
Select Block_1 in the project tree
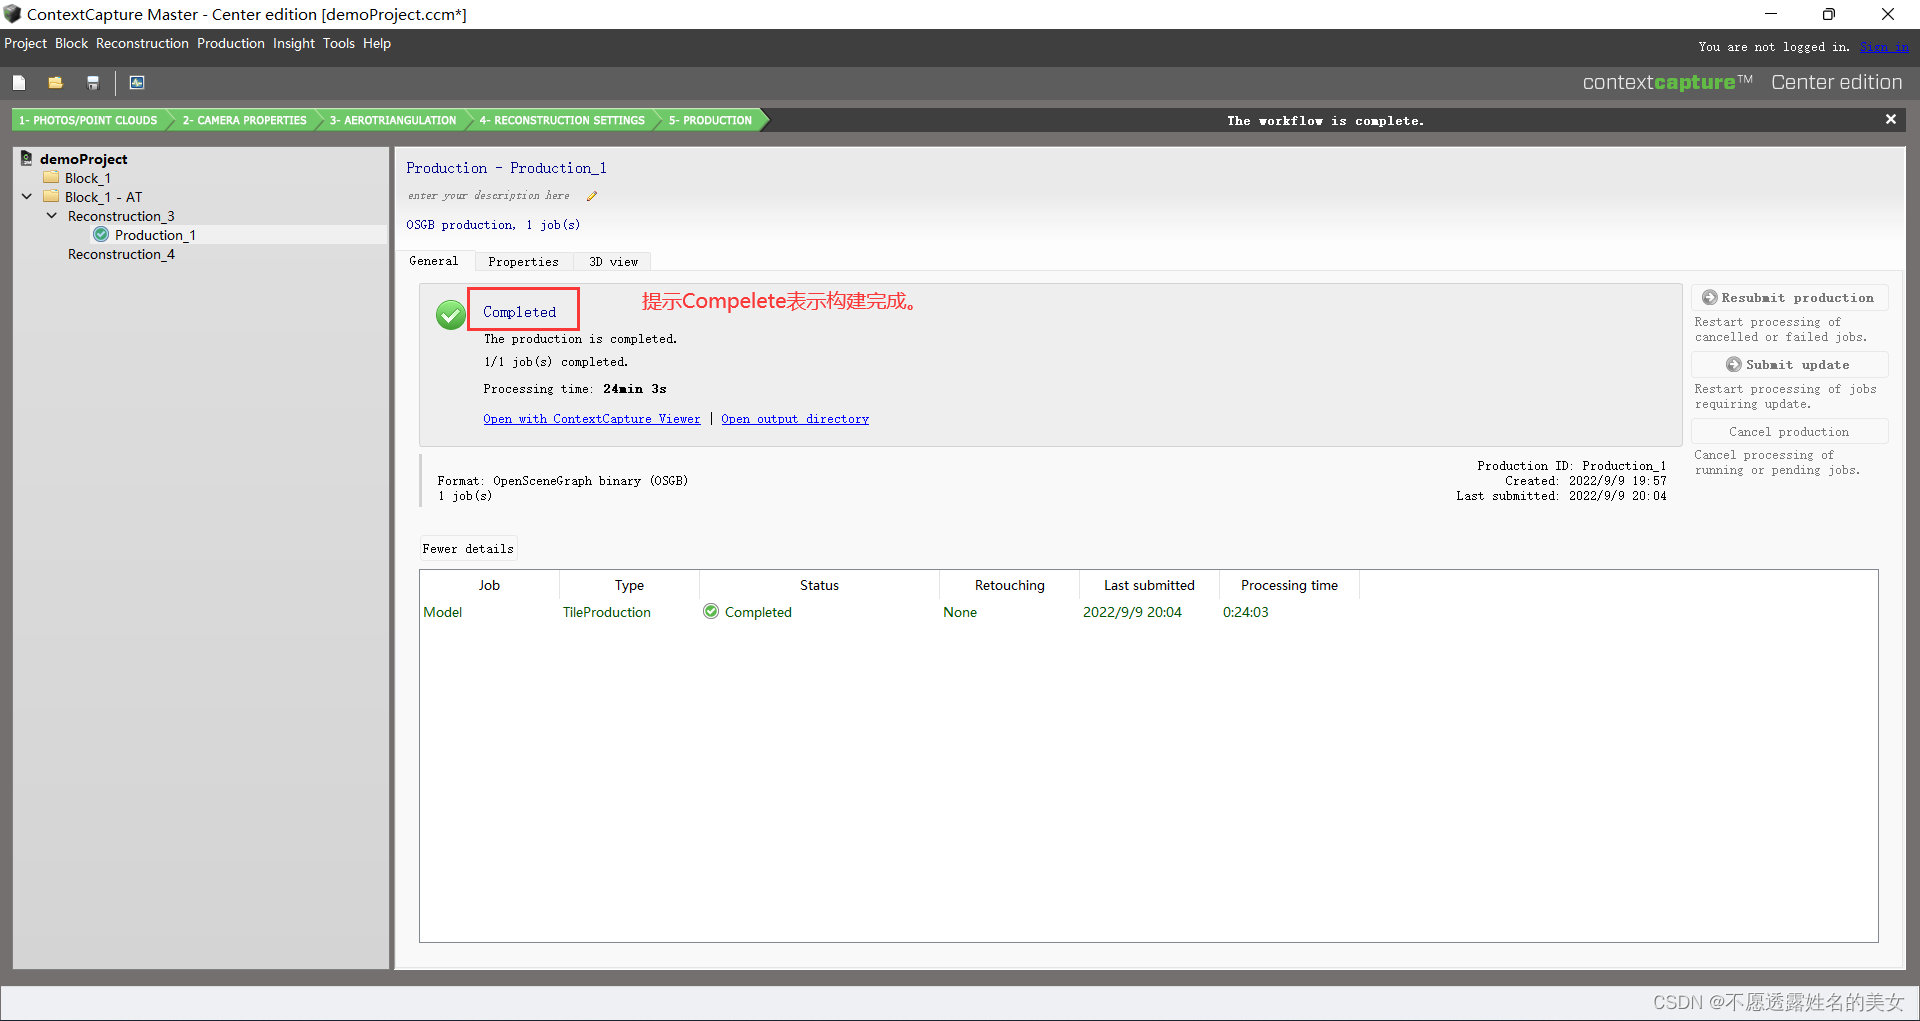click(88, 178)
